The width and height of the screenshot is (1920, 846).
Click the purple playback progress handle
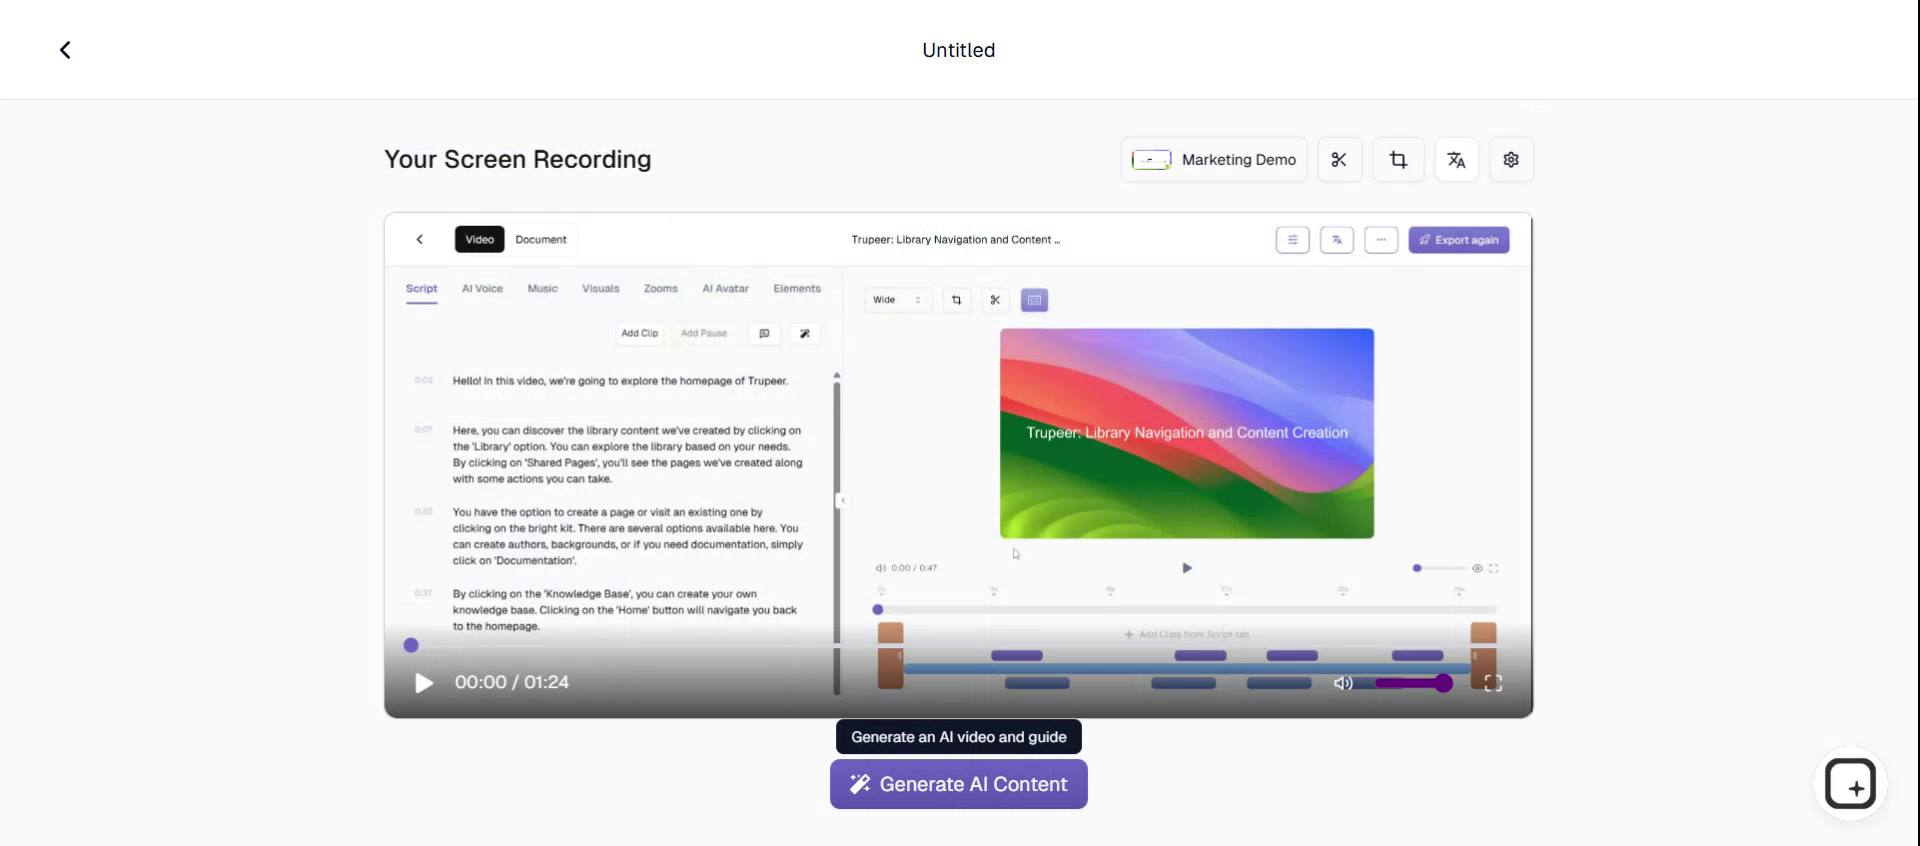[411, 645]
